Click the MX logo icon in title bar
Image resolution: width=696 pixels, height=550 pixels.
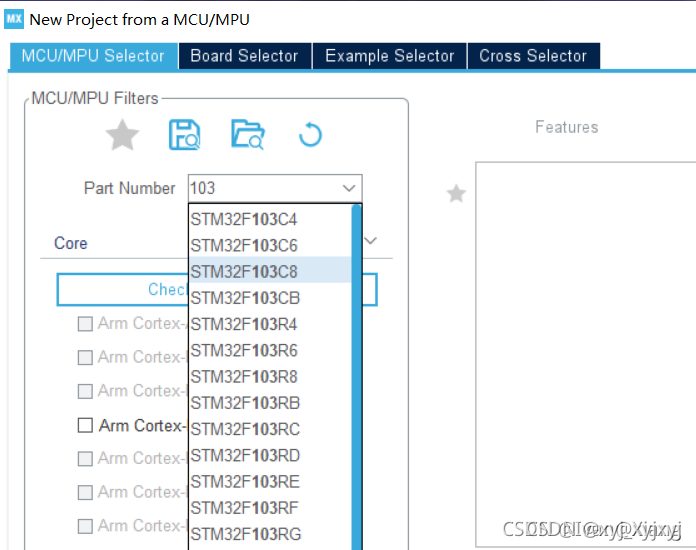tap(14, 19)
